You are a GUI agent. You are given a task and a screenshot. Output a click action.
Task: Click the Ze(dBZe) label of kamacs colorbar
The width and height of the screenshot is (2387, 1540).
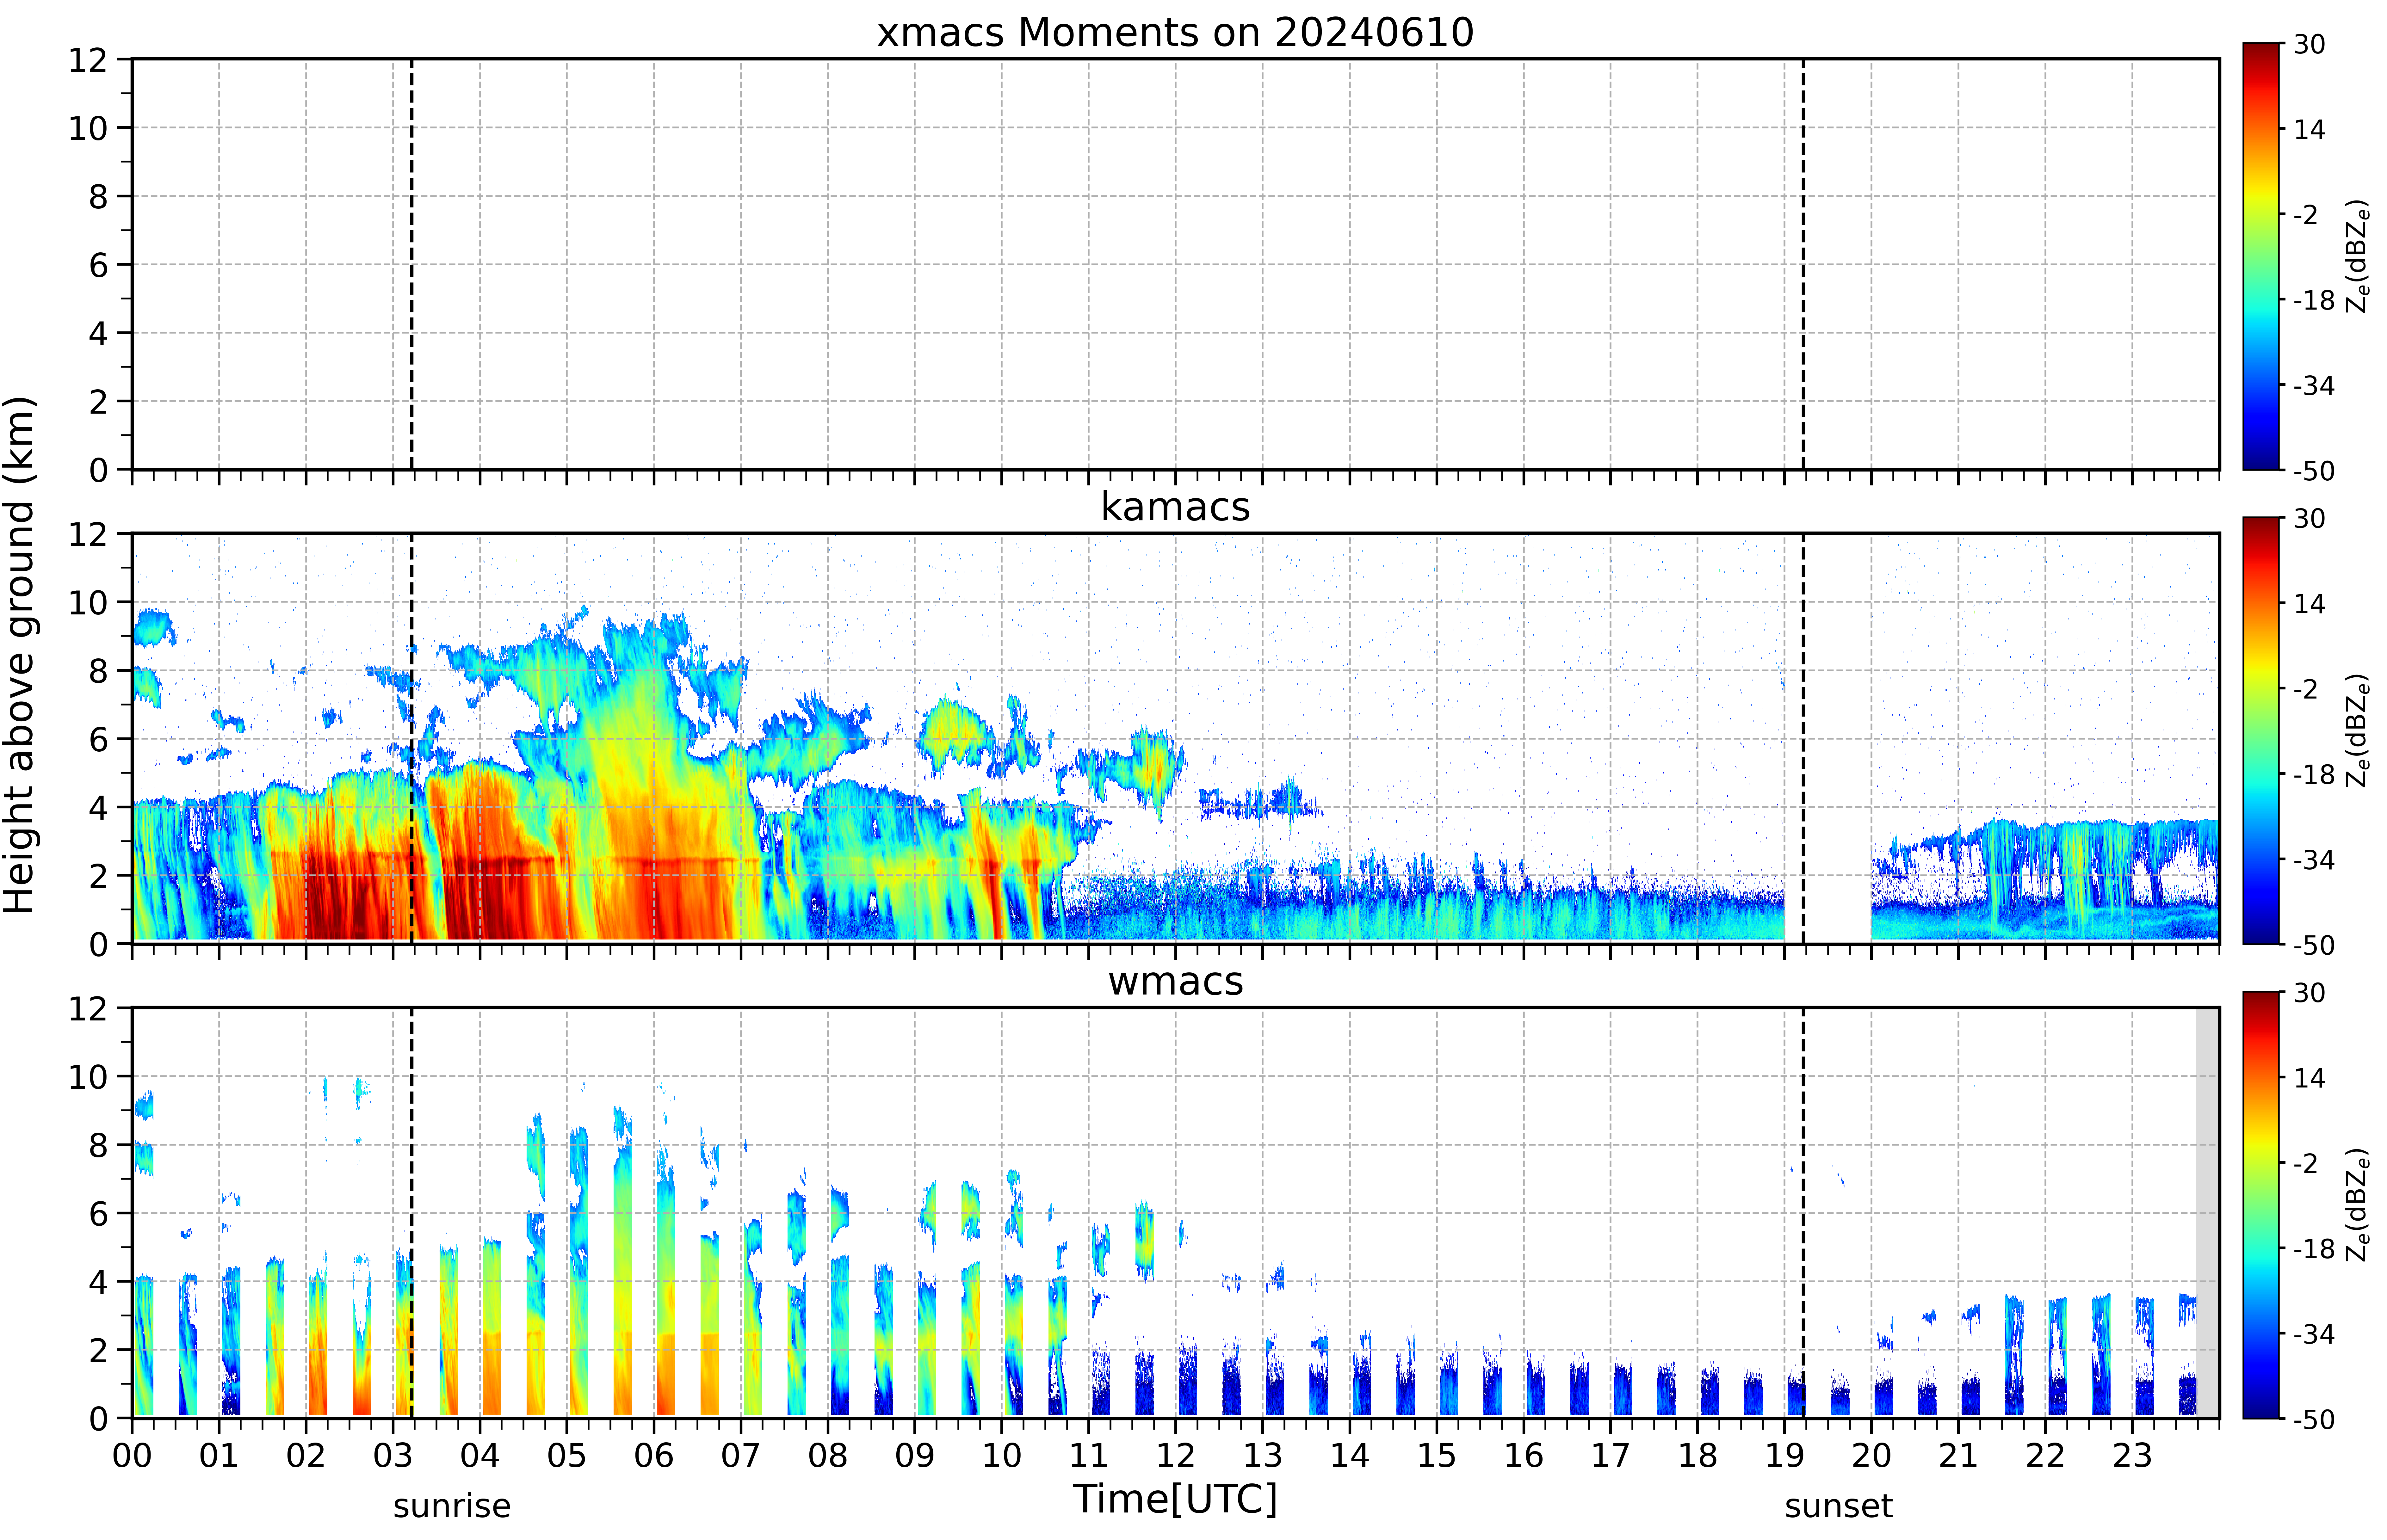click(x=2358, y=730)
